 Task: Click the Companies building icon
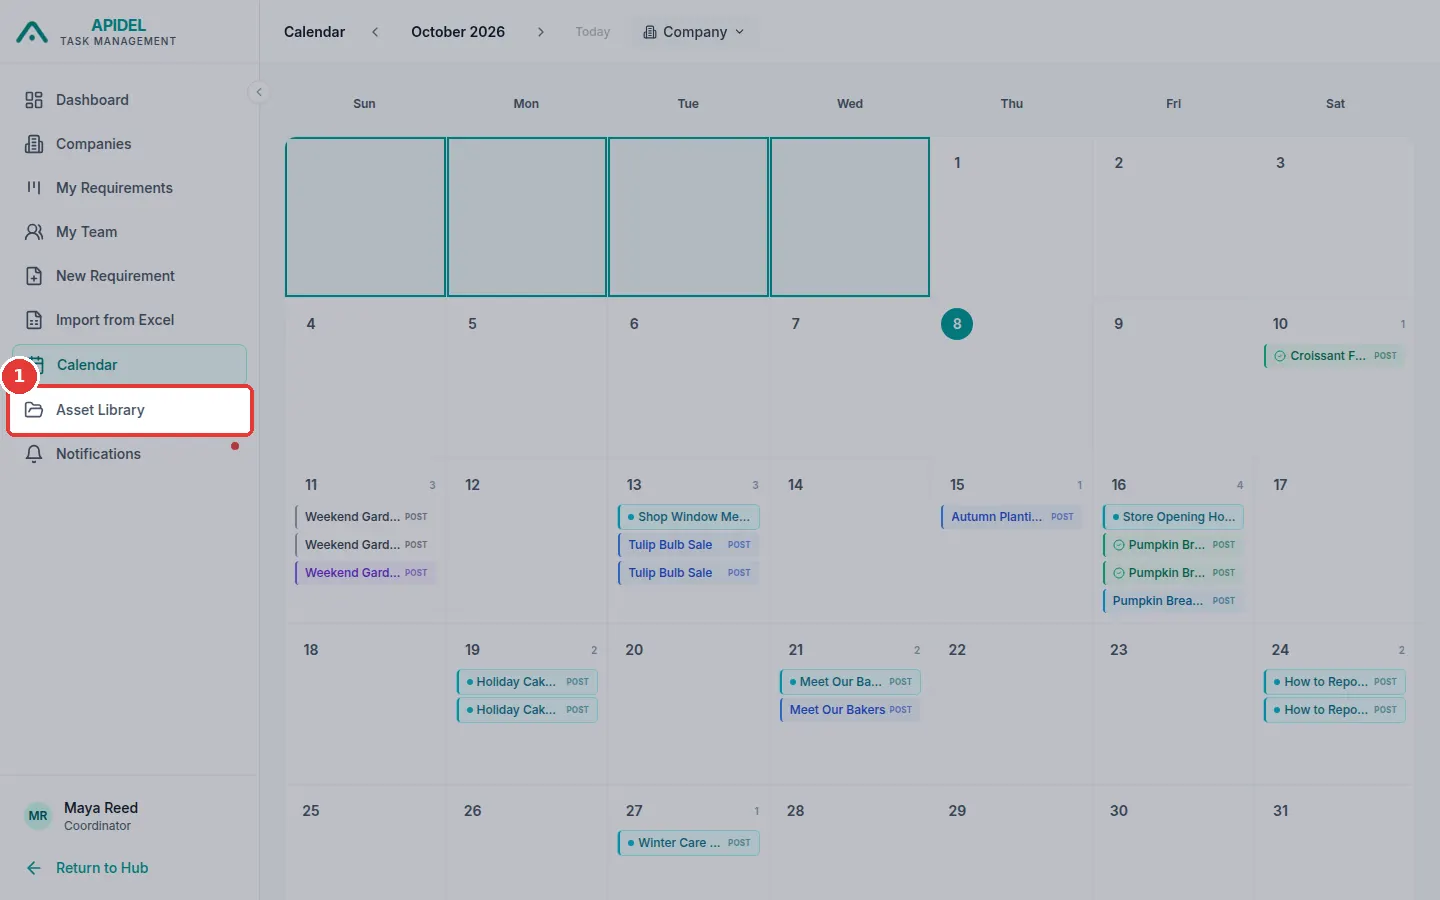click(x=34, y=144)
